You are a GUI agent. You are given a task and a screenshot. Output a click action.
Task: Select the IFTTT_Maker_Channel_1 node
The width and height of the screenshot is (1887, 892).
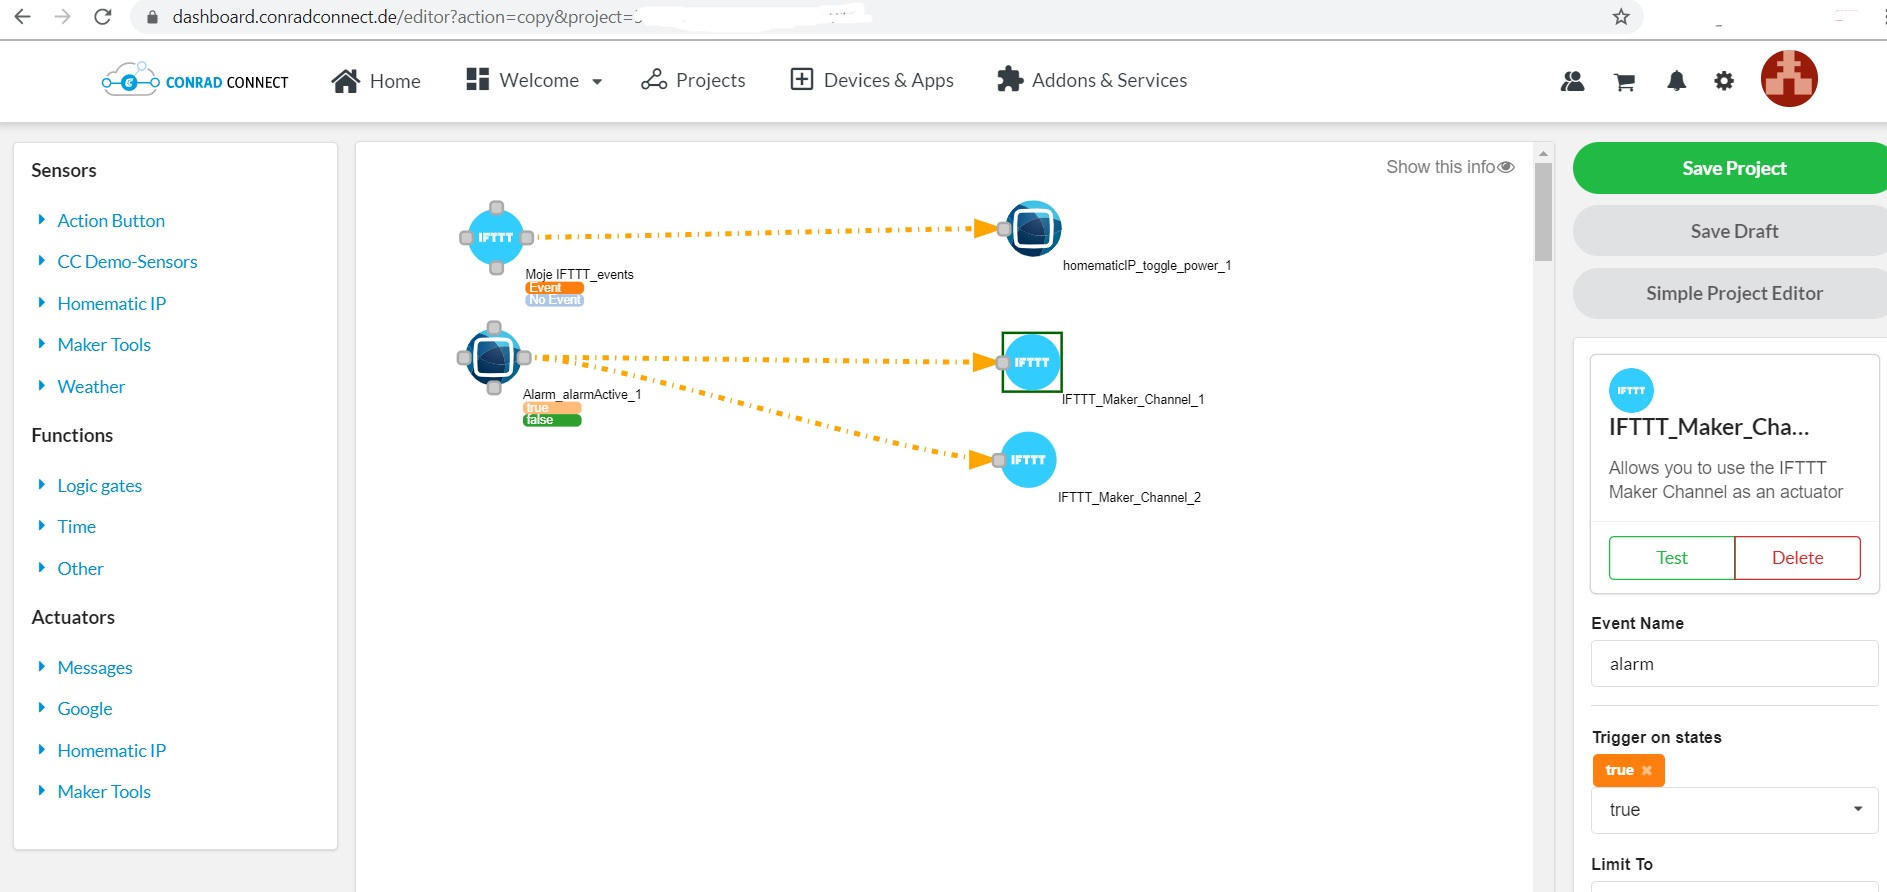[x=1032, y=362]
